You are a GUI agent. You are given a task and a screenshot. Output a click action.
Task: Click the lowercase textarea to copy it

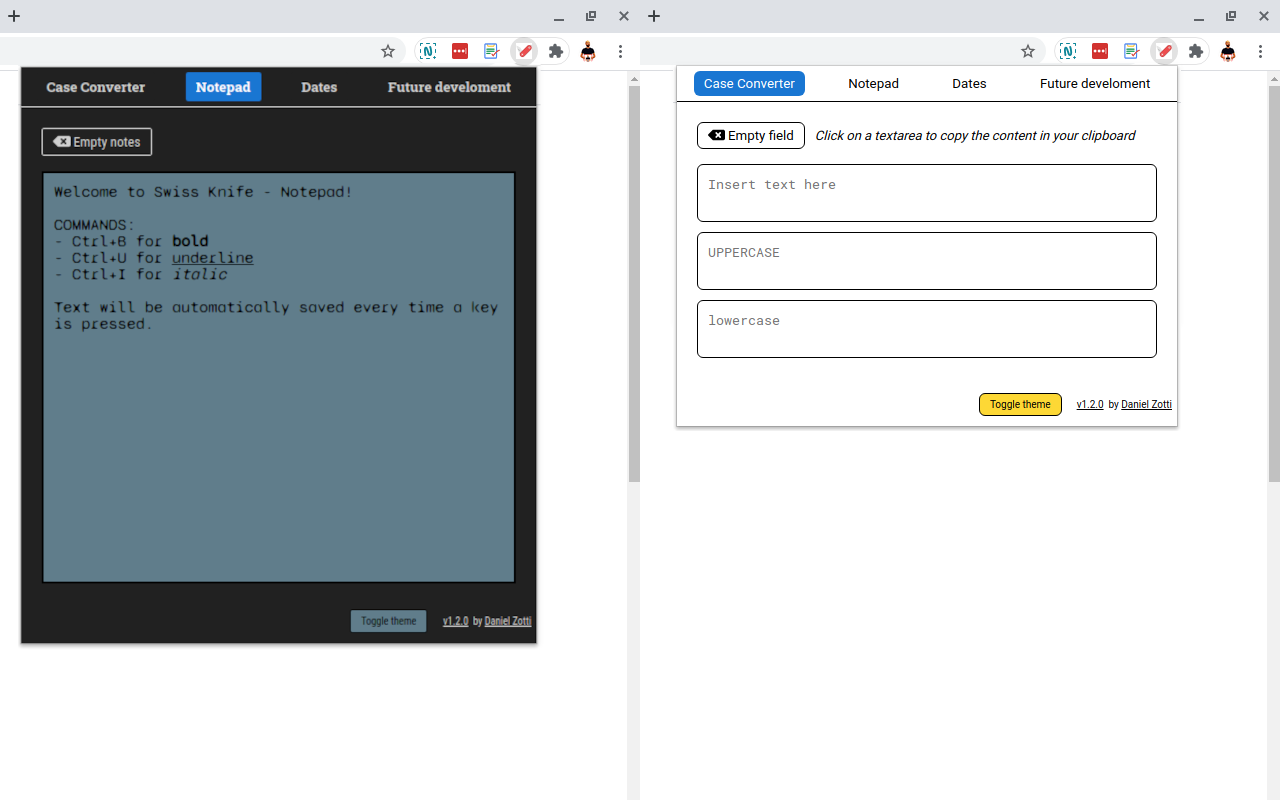point(927,329)
